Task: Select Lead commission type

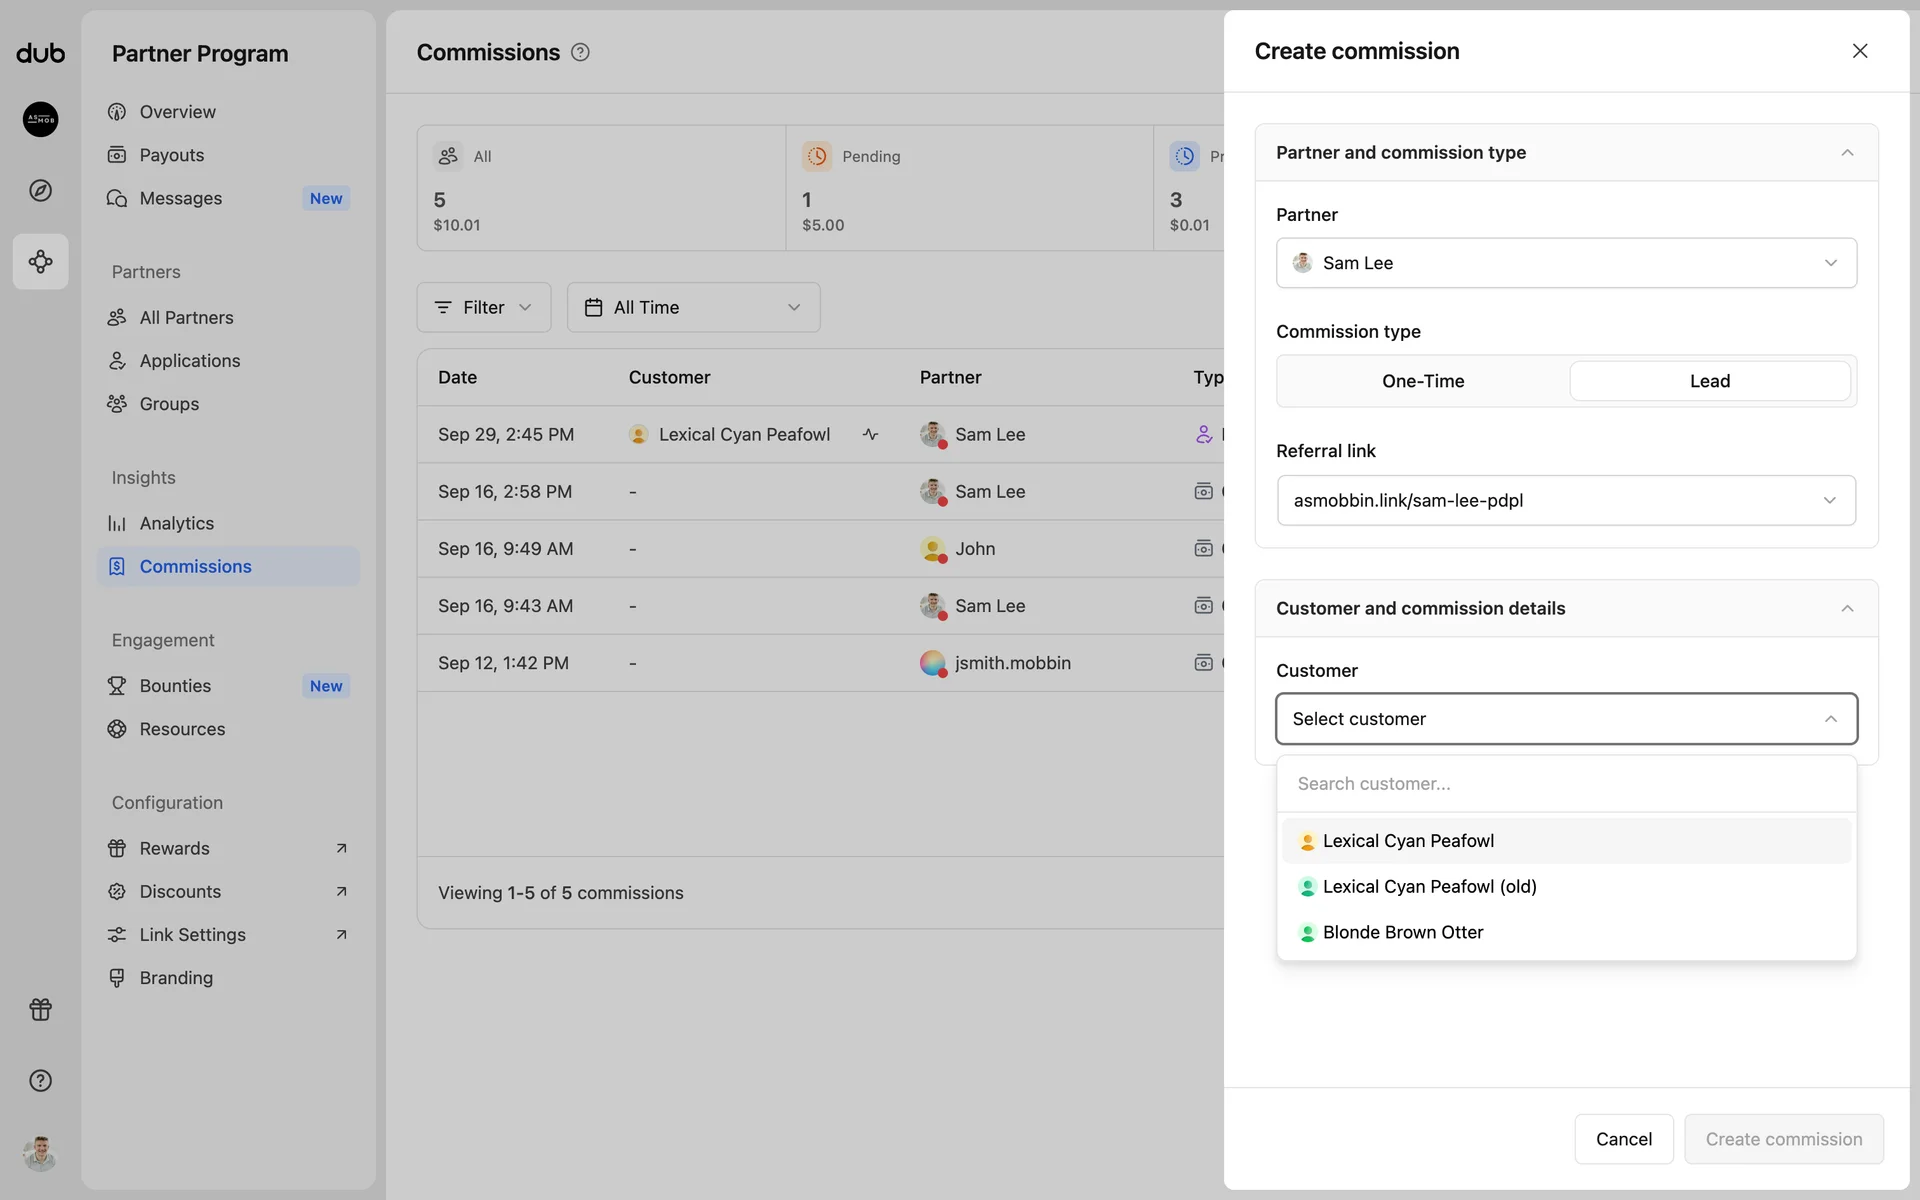Action: click(1709, 381)
